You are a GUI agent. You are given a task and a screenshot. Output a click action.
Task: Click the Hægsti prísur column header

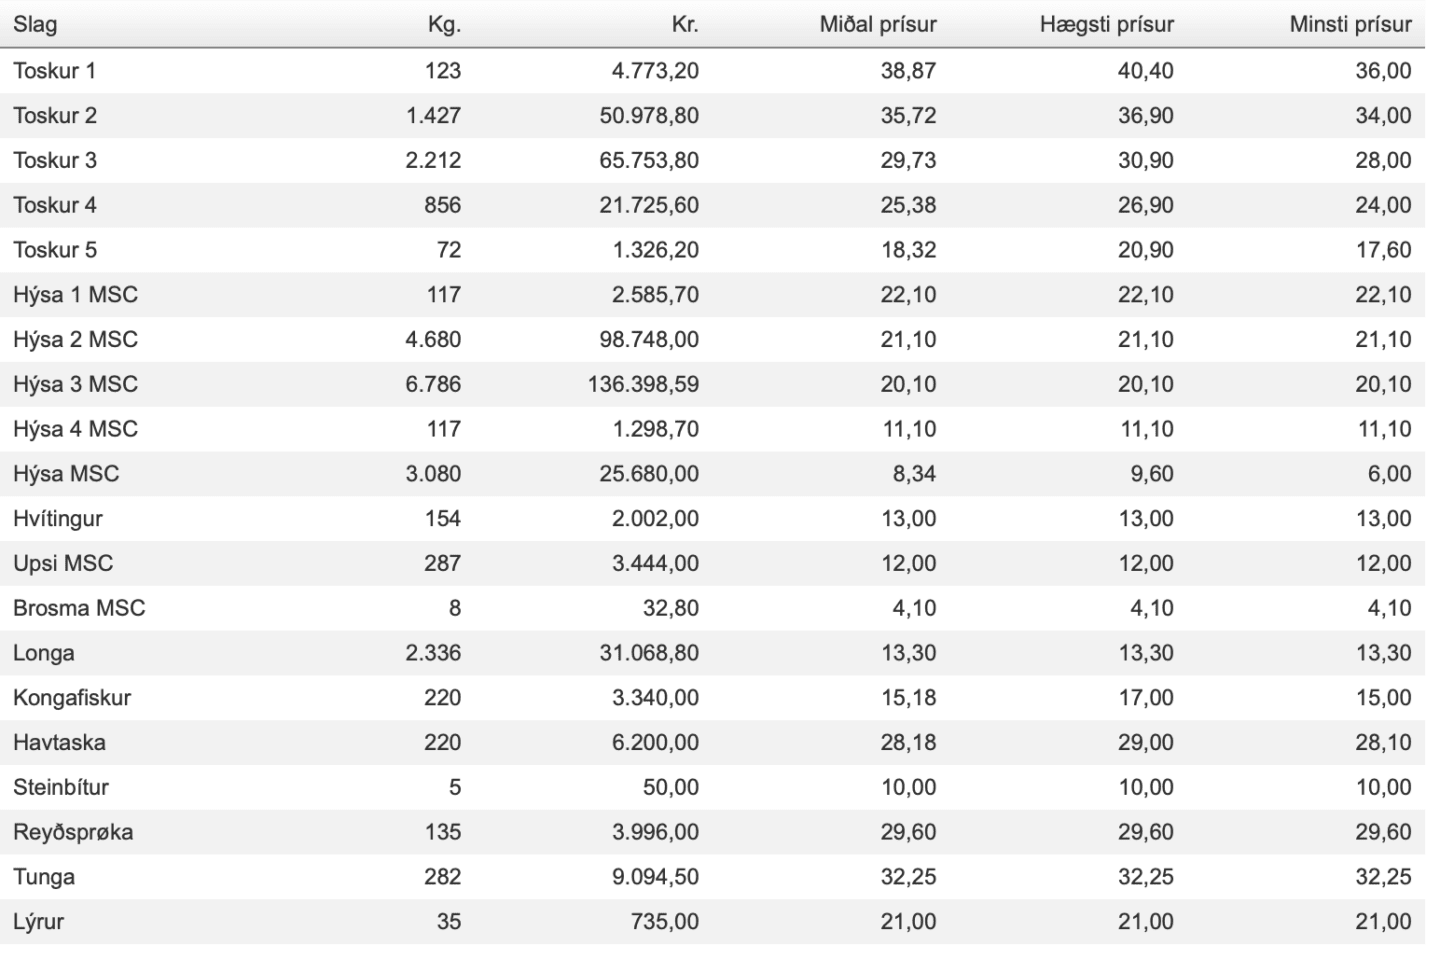tap(1106, 24)
